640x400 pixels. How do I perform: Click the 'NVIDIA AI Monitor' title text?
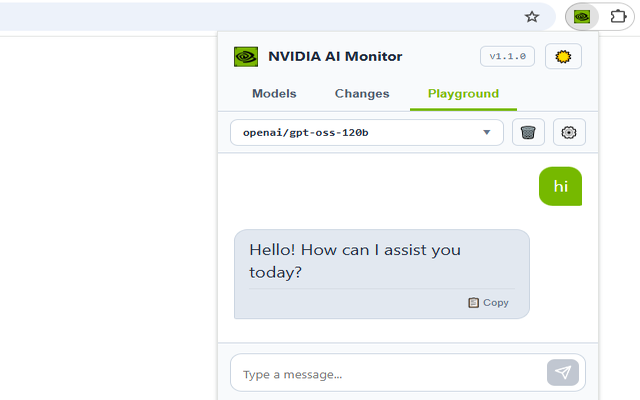[335, 56]
